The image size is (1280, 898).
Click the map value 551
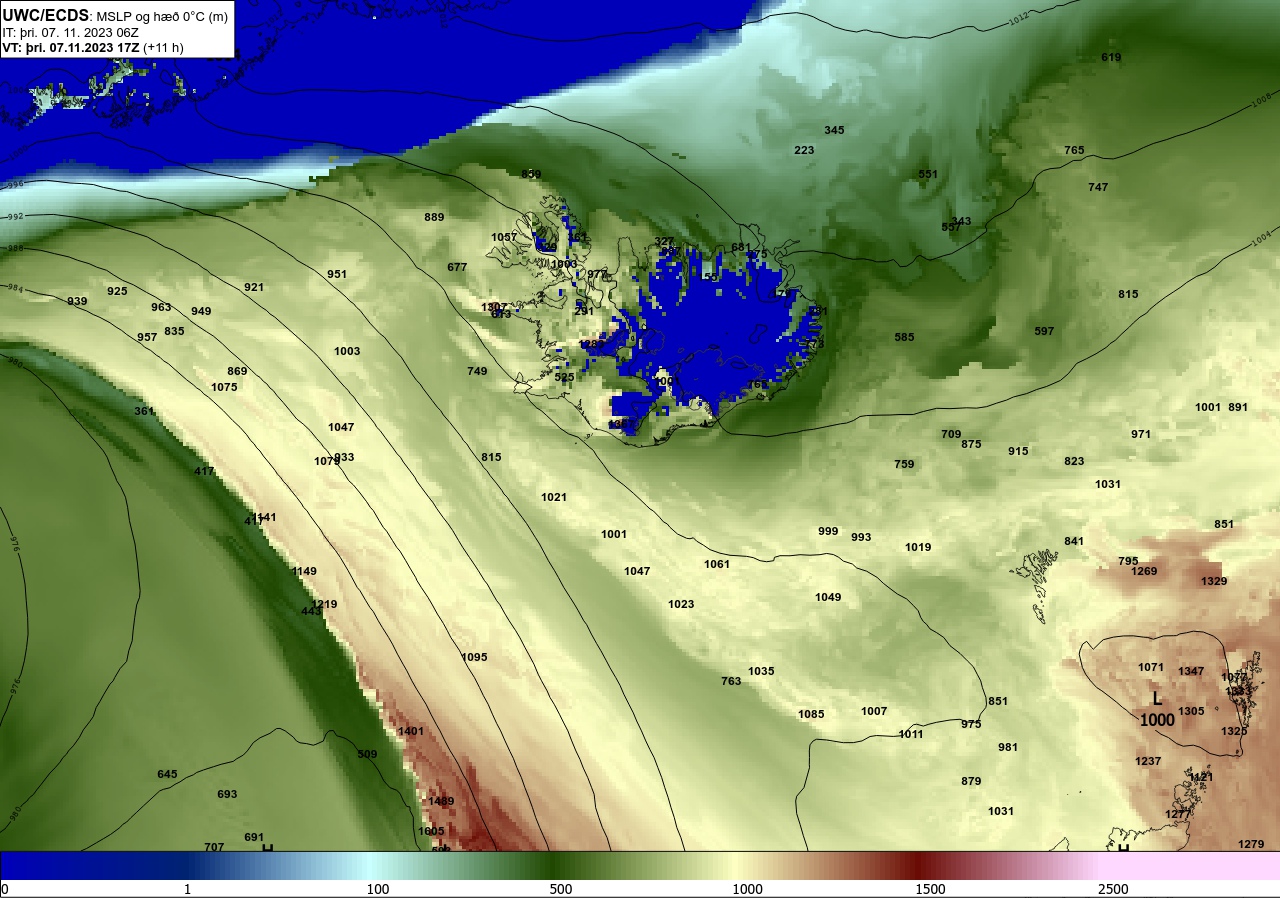(x=928, y=174)
